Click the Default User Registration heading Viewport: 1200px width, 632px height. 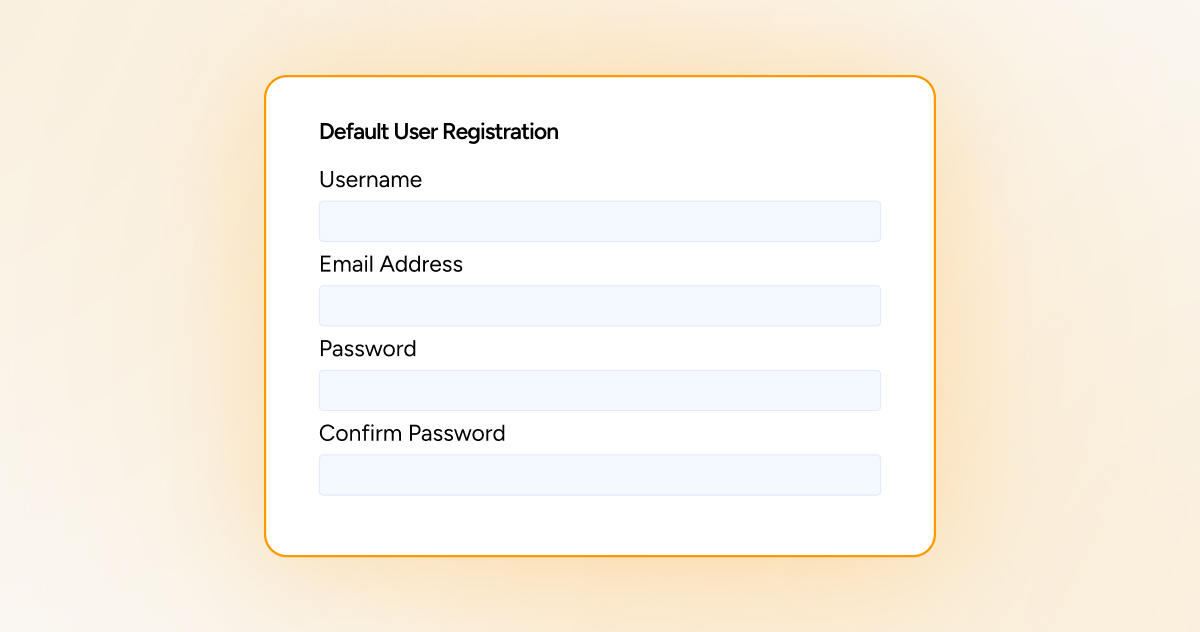(438, 131)
